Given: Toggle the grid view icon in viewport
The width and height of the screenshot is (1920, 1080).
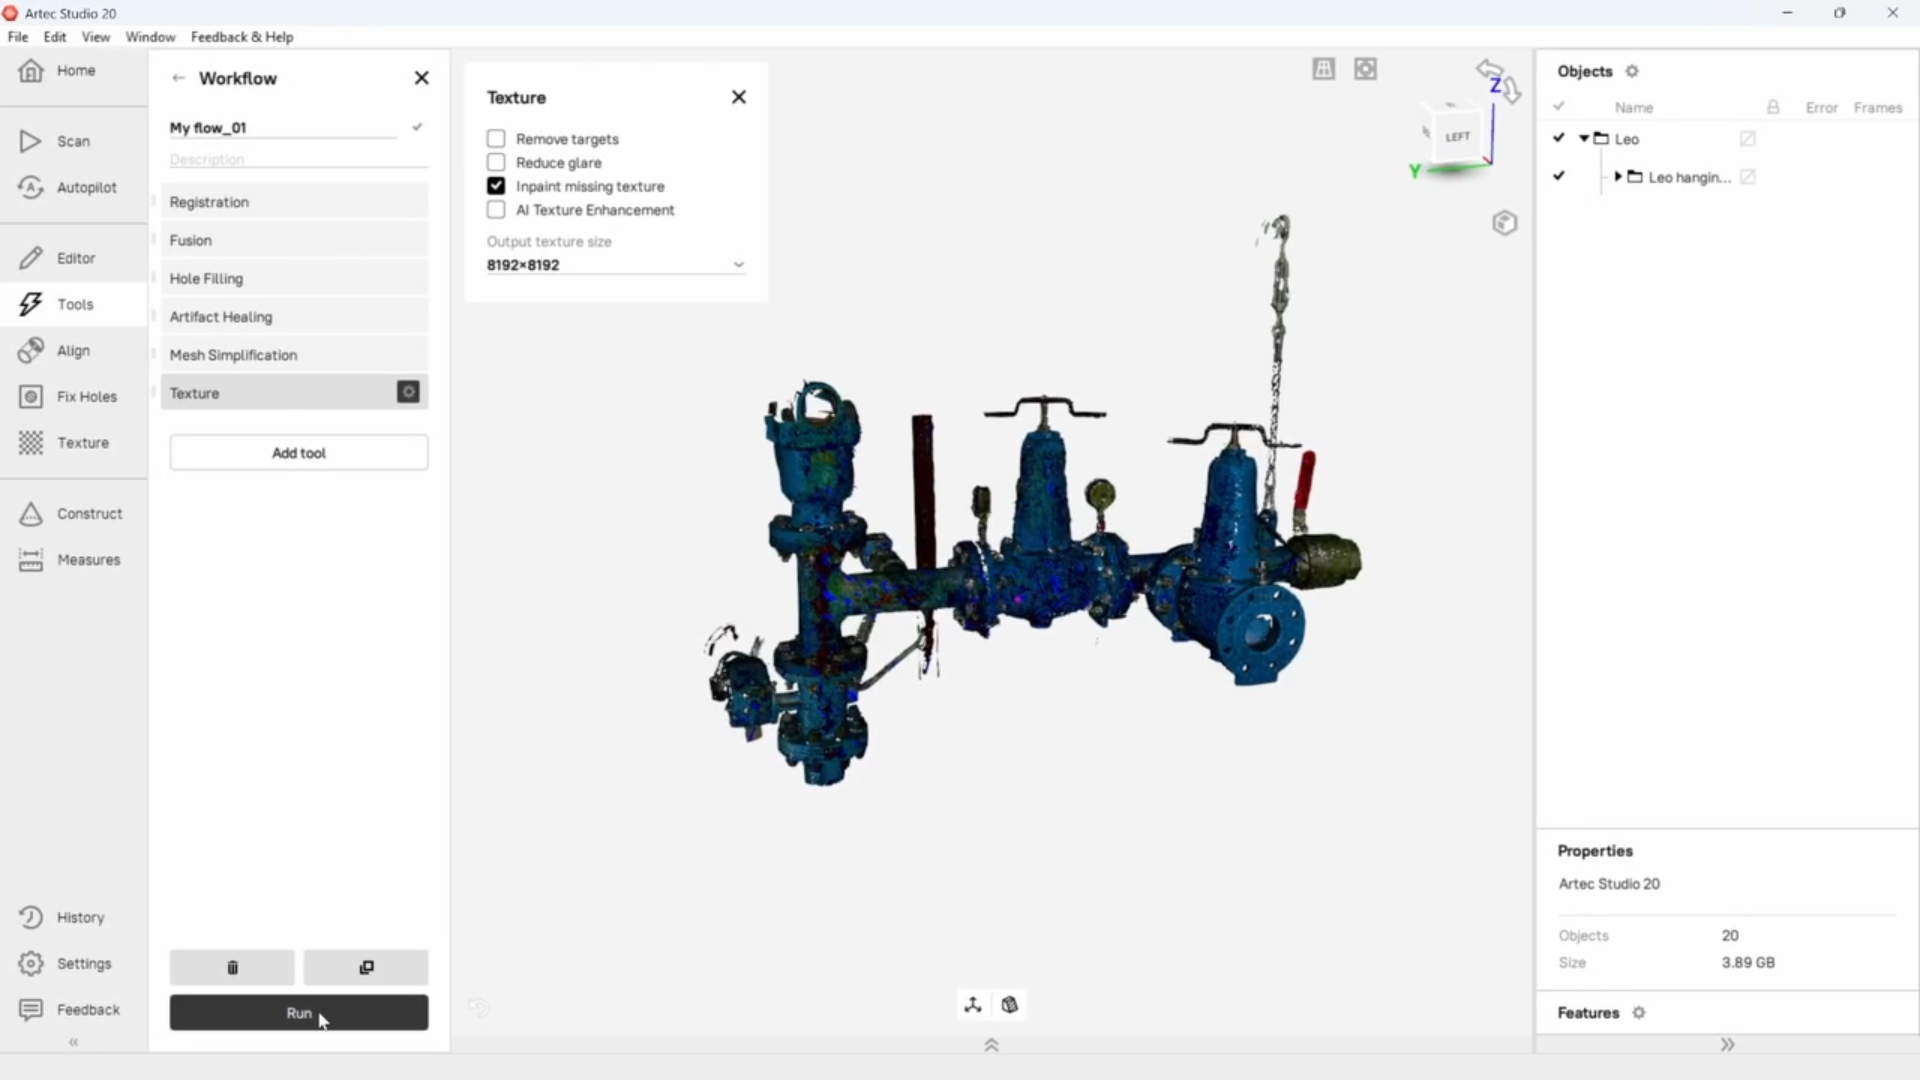Looking at the screenshot, I should tap(1324, 69).
